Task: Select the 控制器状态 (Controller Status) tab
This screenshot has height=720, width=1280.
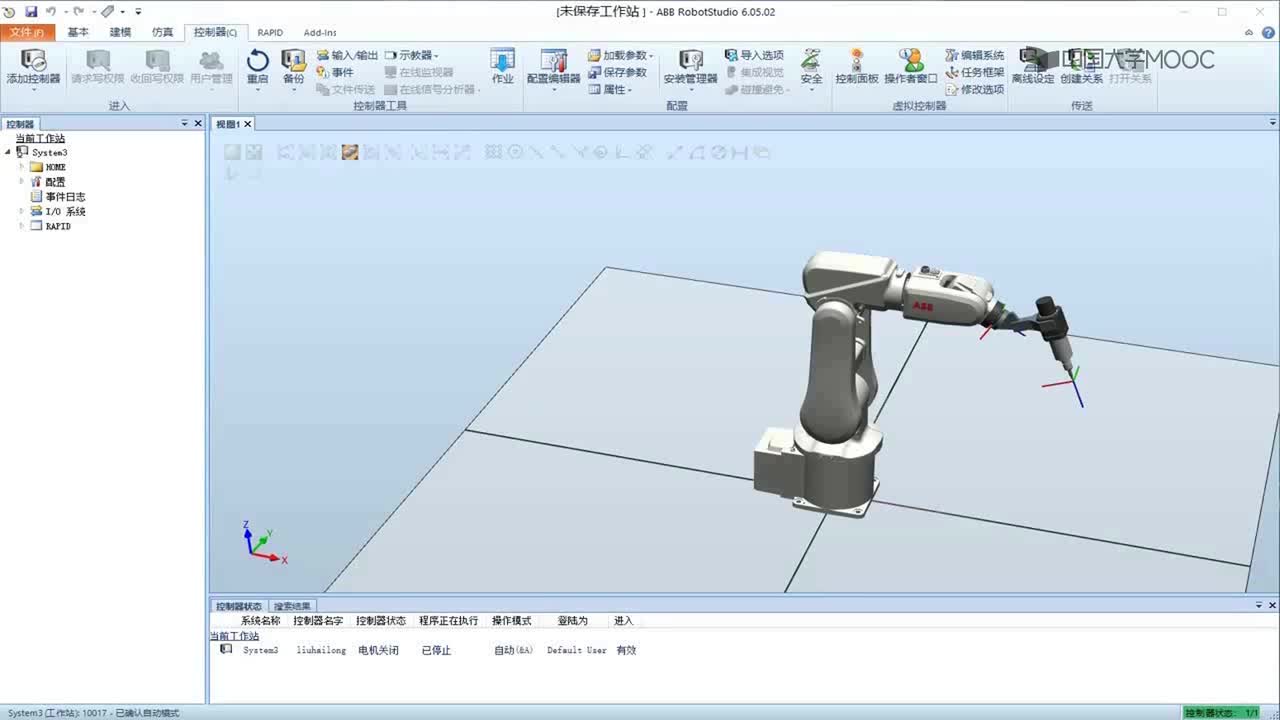Action: tap(239, 606)
